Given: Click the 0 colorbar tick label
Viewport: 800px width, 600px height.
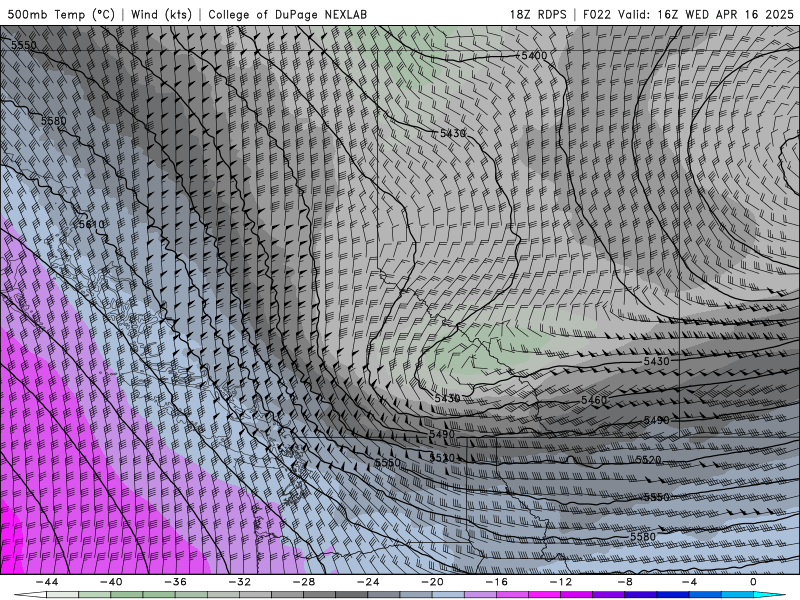Looking at the screenshot, I should [x=753, y=582].
